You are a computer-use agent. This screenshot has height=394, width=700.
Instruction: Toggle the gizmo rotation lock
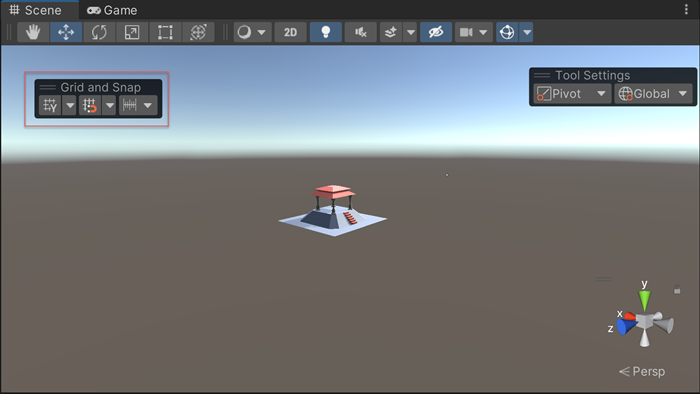(x=677, y=290)
